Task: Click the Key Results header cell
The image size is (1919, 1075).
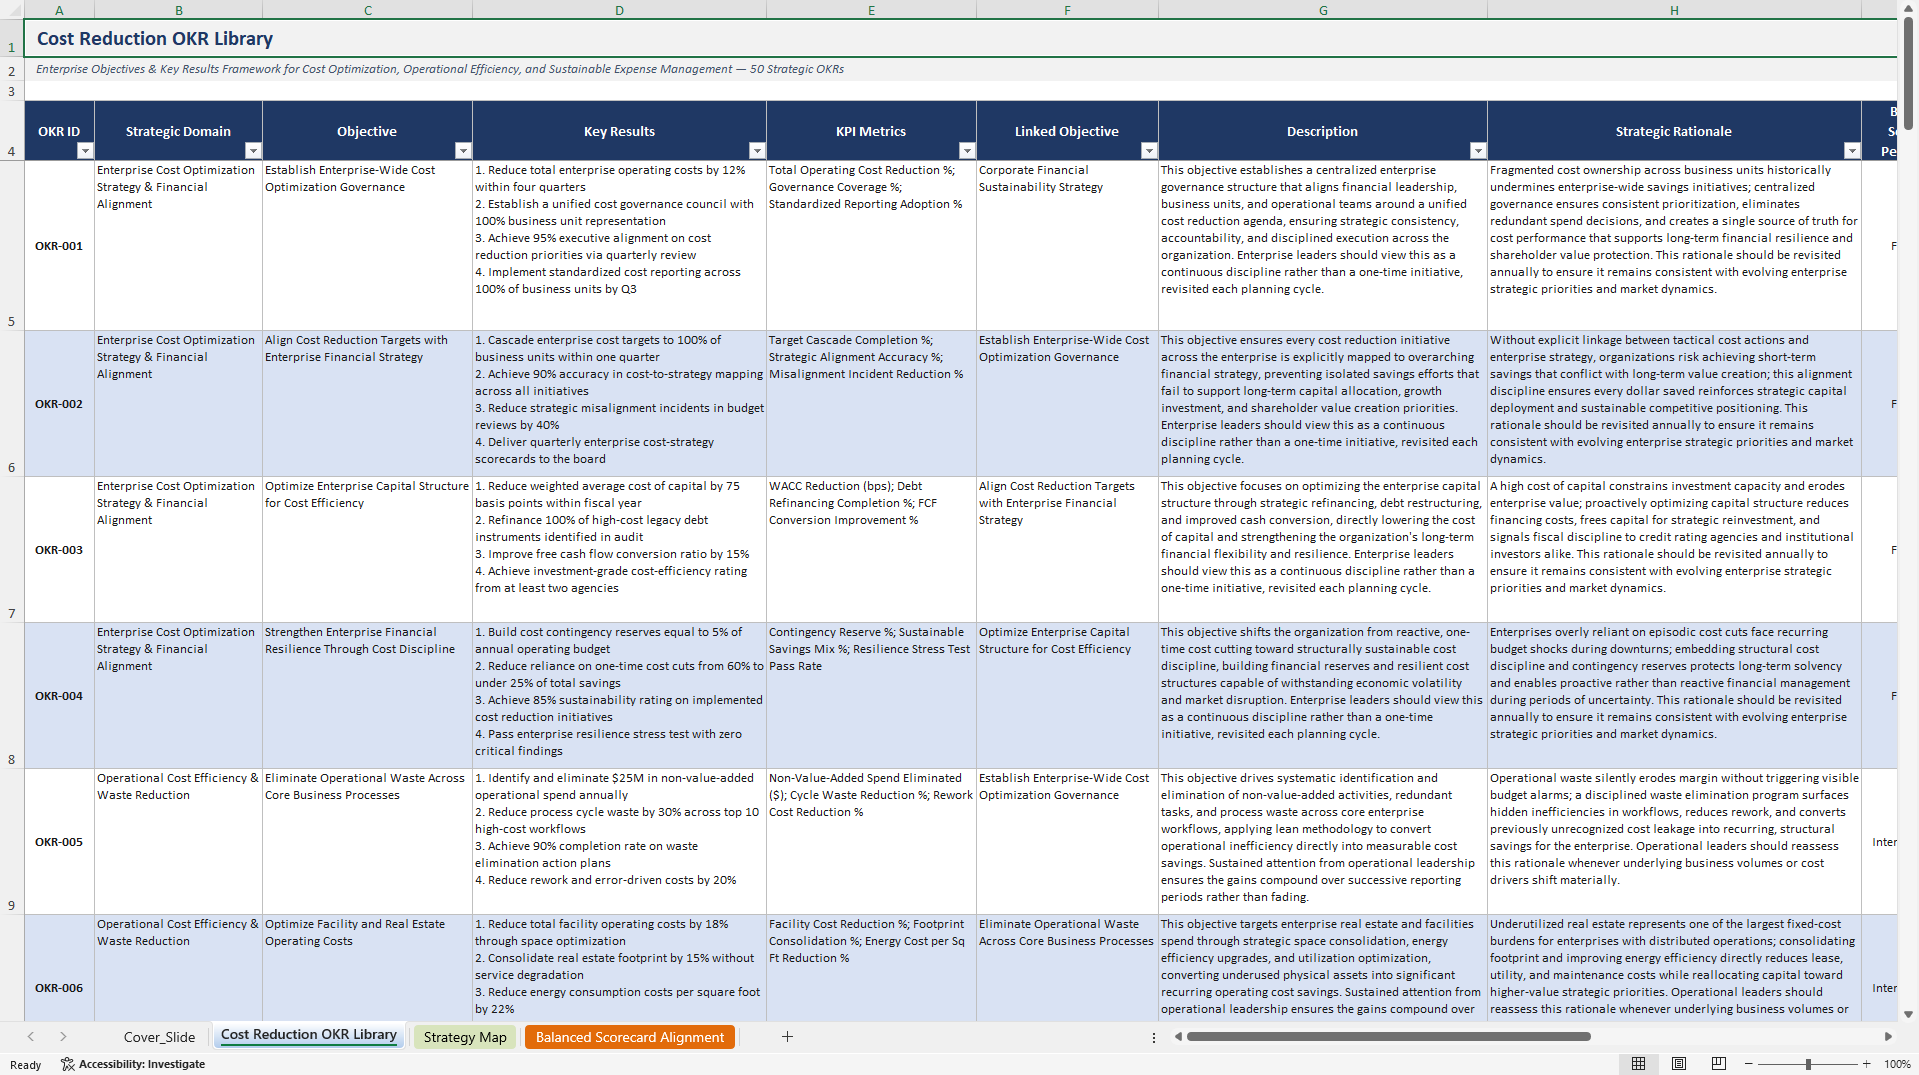Action: click(x=619, y=131)
